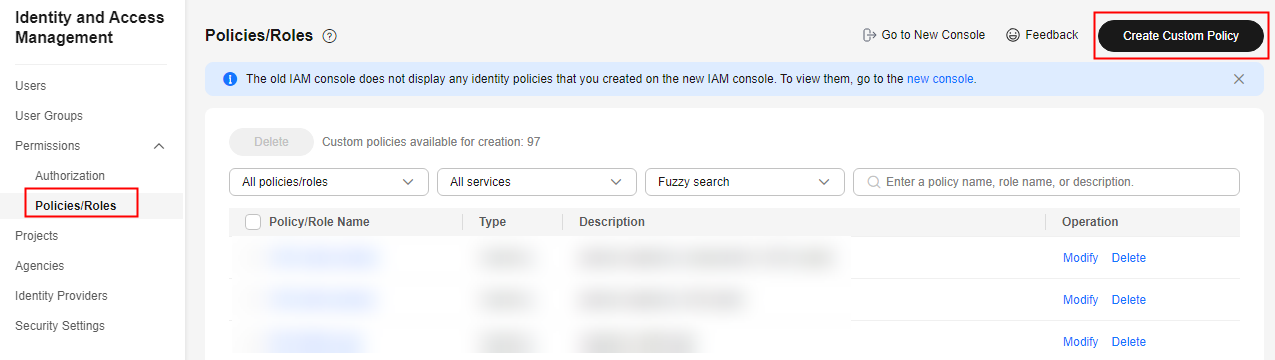
Task: Click the Feedback smiley icon
Action: click(x=1013, y=35)
